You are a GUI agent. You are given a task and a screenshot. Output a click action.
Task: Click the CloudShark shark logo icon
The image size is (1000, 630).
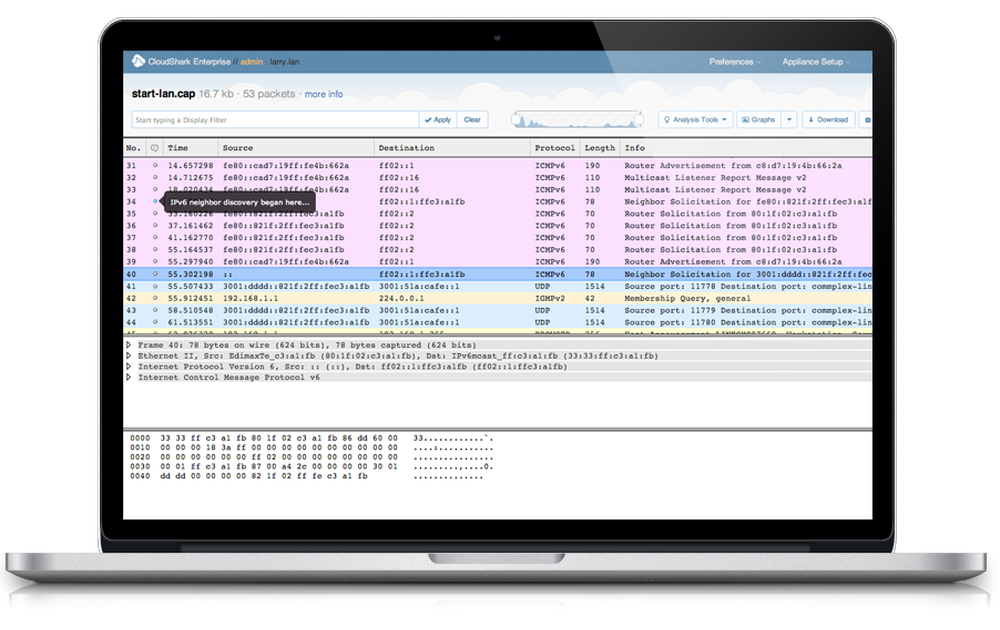[x=137, y=60]
